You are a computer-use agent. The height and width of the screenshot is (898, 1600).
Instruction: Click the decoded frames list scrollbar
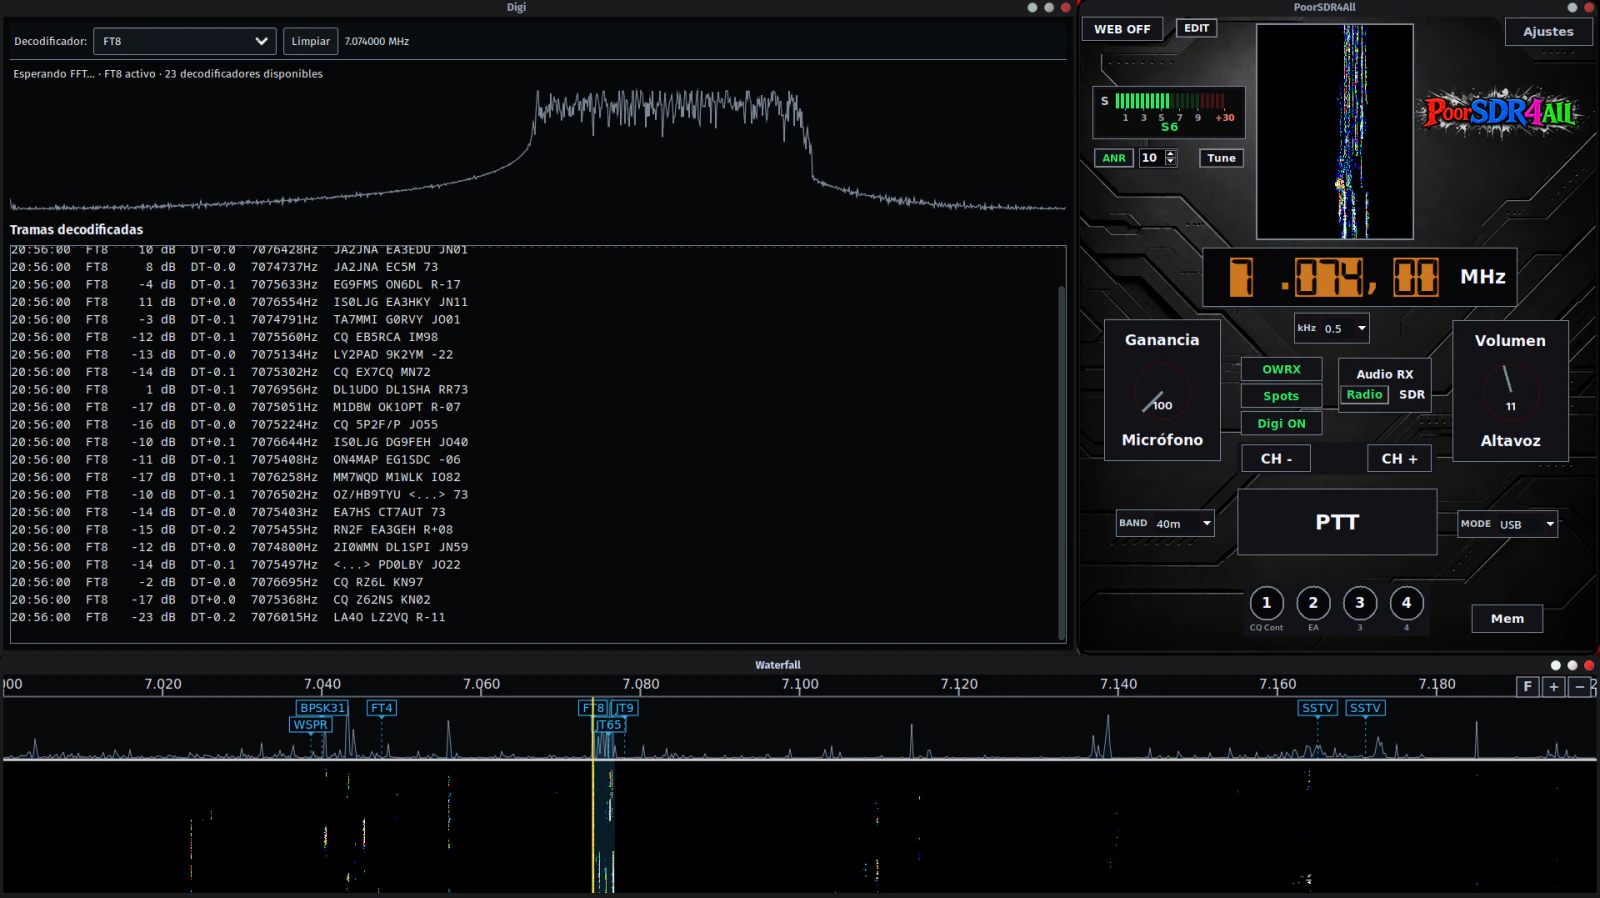1061,462
